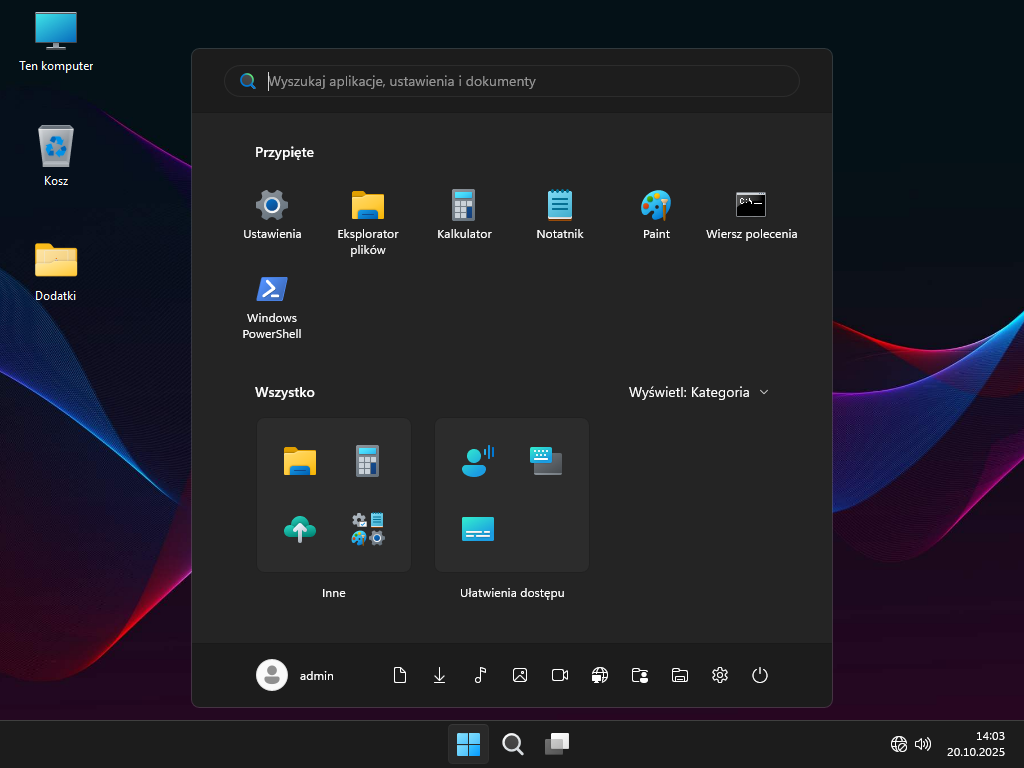
Task: Open Ustawienia from pinned apps
Action: click(272, 215)
